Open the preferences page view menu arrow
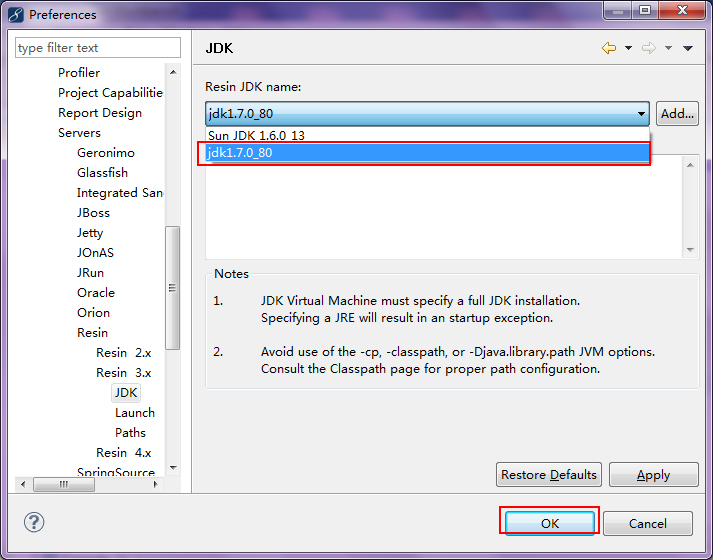Viewport: 713px width, 560px height. click(x=688, y=48)
